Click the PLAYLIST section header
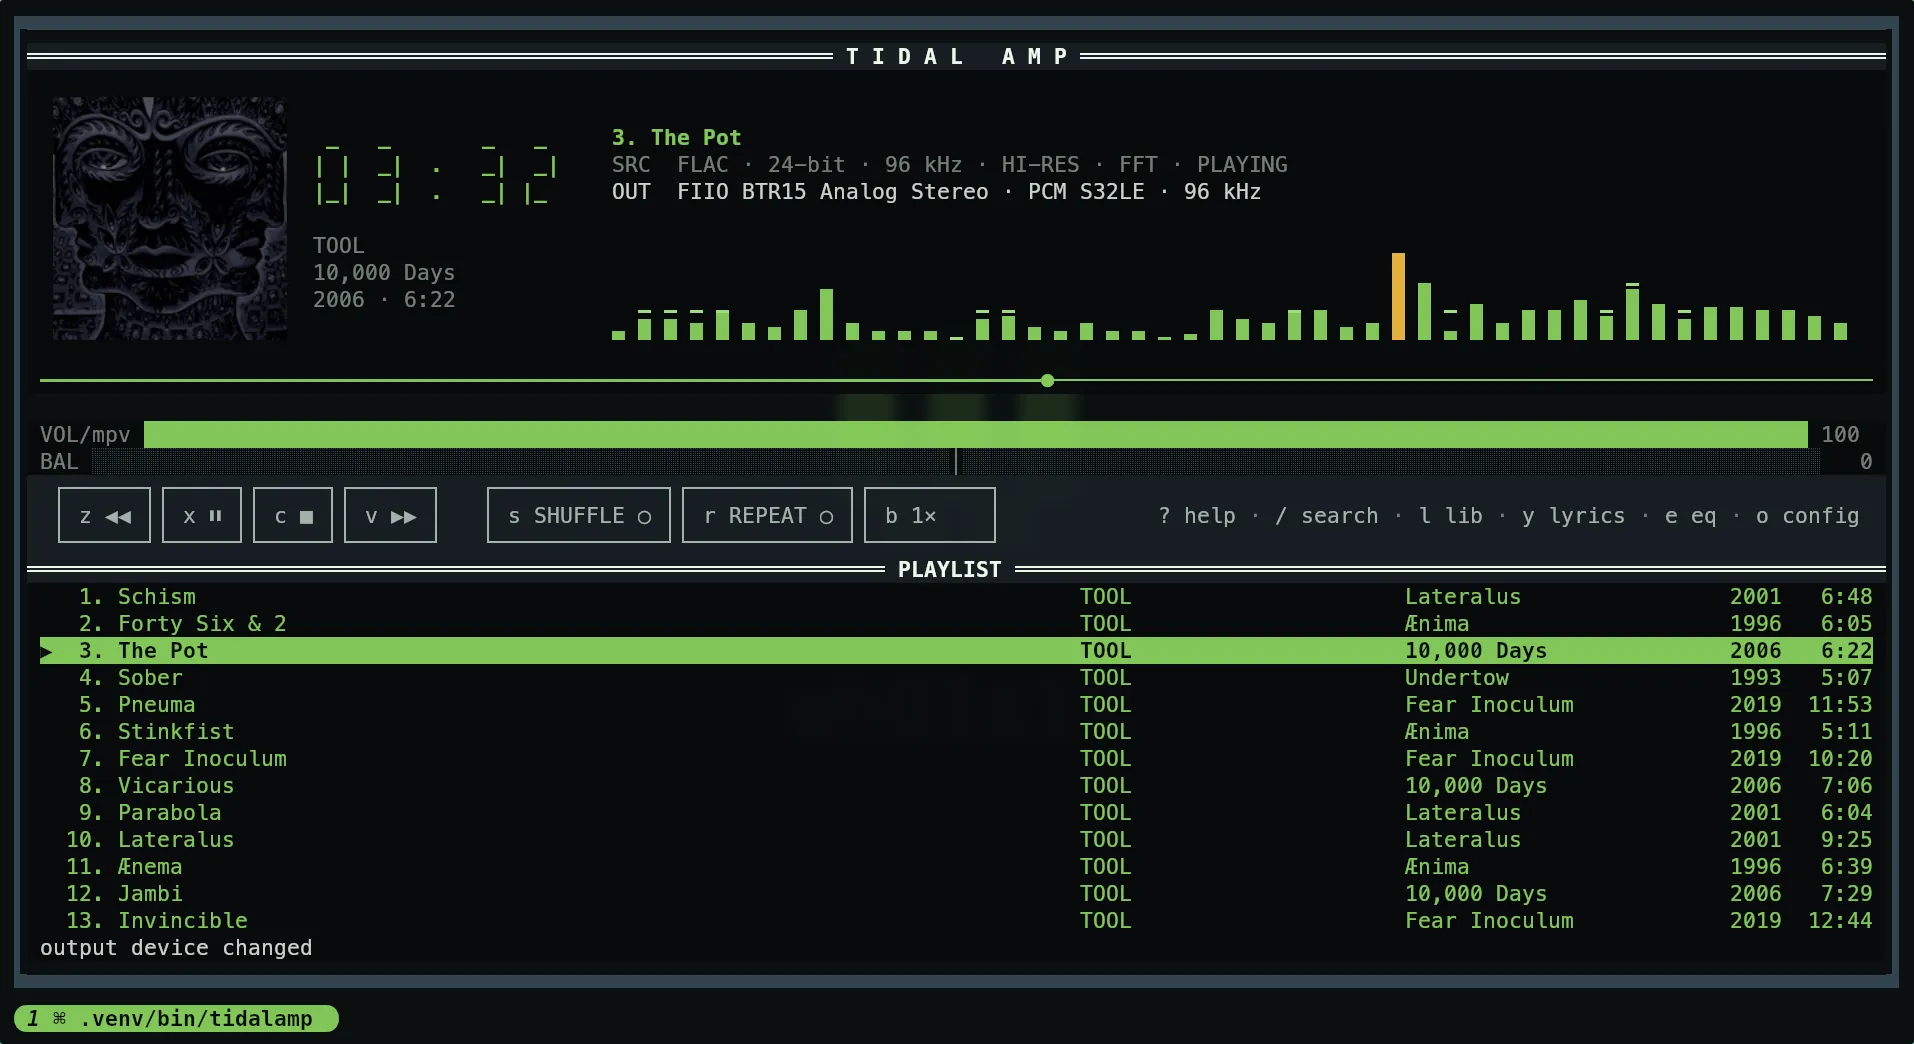This screenshot has height=1044, width=1914. 949,569
